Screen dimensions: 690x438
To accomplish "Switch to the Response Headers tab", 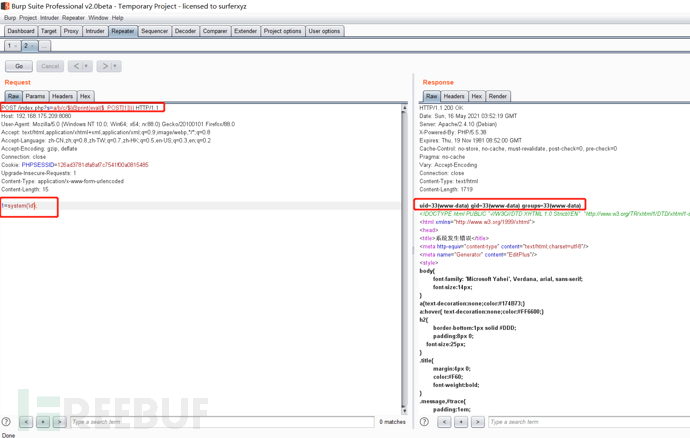I will click(454, 96).
